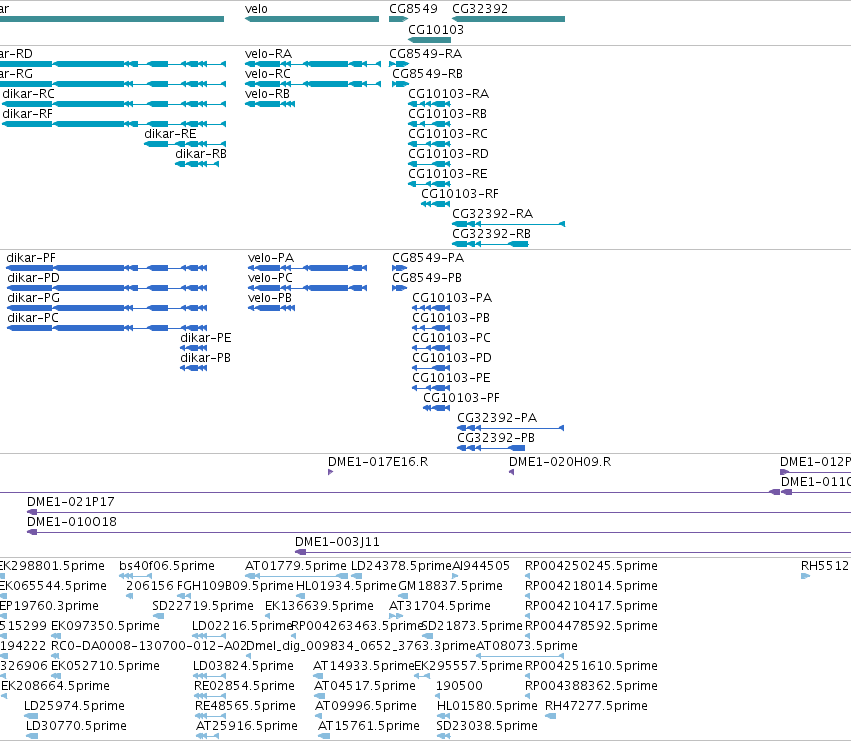
Task: Click the velo-RA transcript label
Action: [268, 54]
